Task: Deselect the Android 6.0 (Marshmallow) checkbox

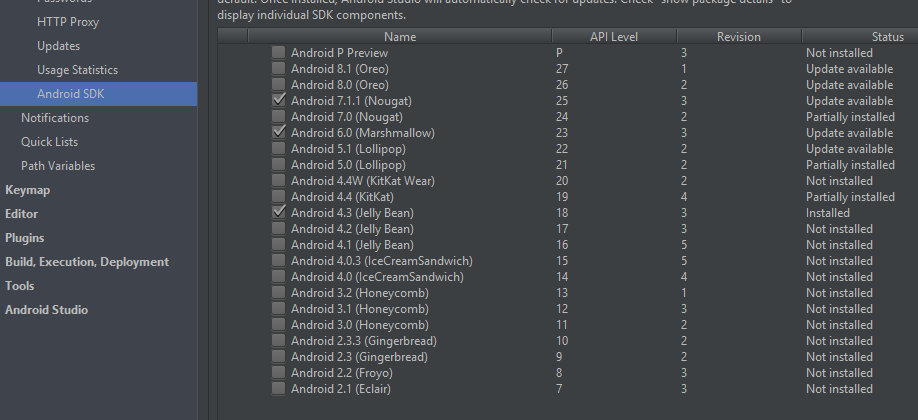Action: tap(278, 133)
